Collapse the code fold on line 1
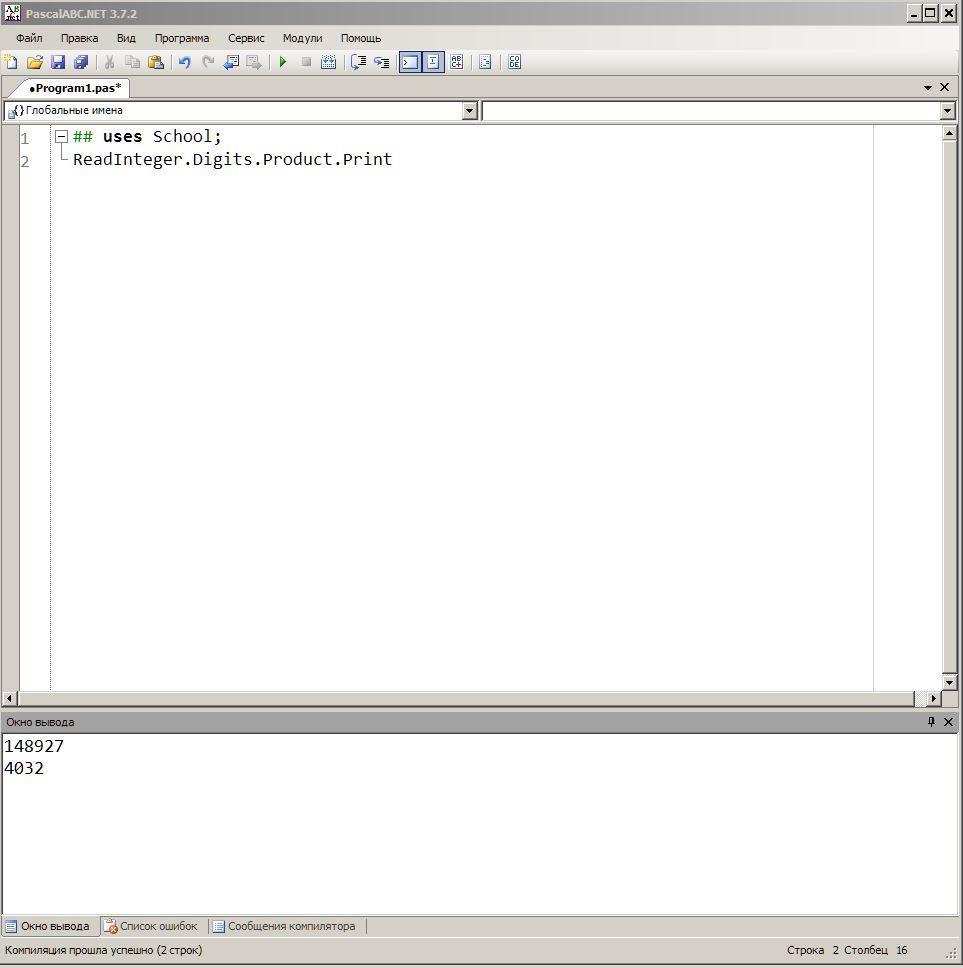The image size is (963, 968). click(x=61, y=136)
